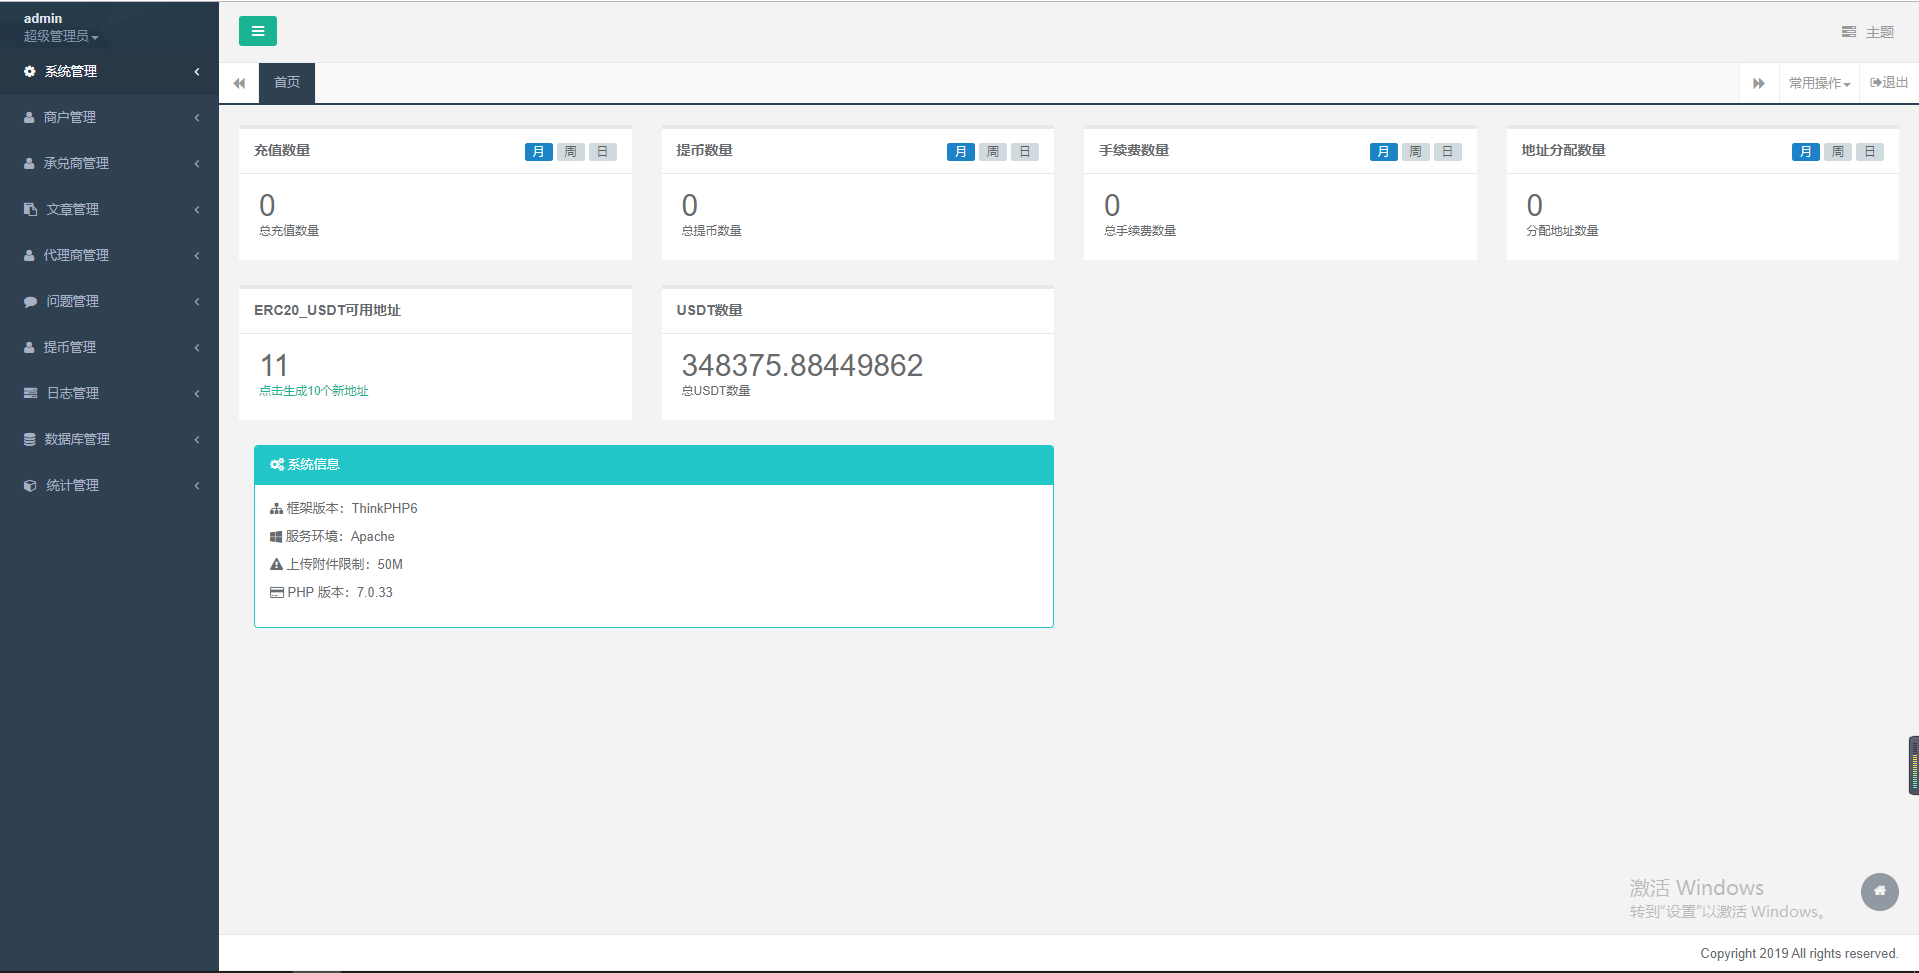Expand 问题管理 with its chevron

pyautogui.click(x=197, y=302)
